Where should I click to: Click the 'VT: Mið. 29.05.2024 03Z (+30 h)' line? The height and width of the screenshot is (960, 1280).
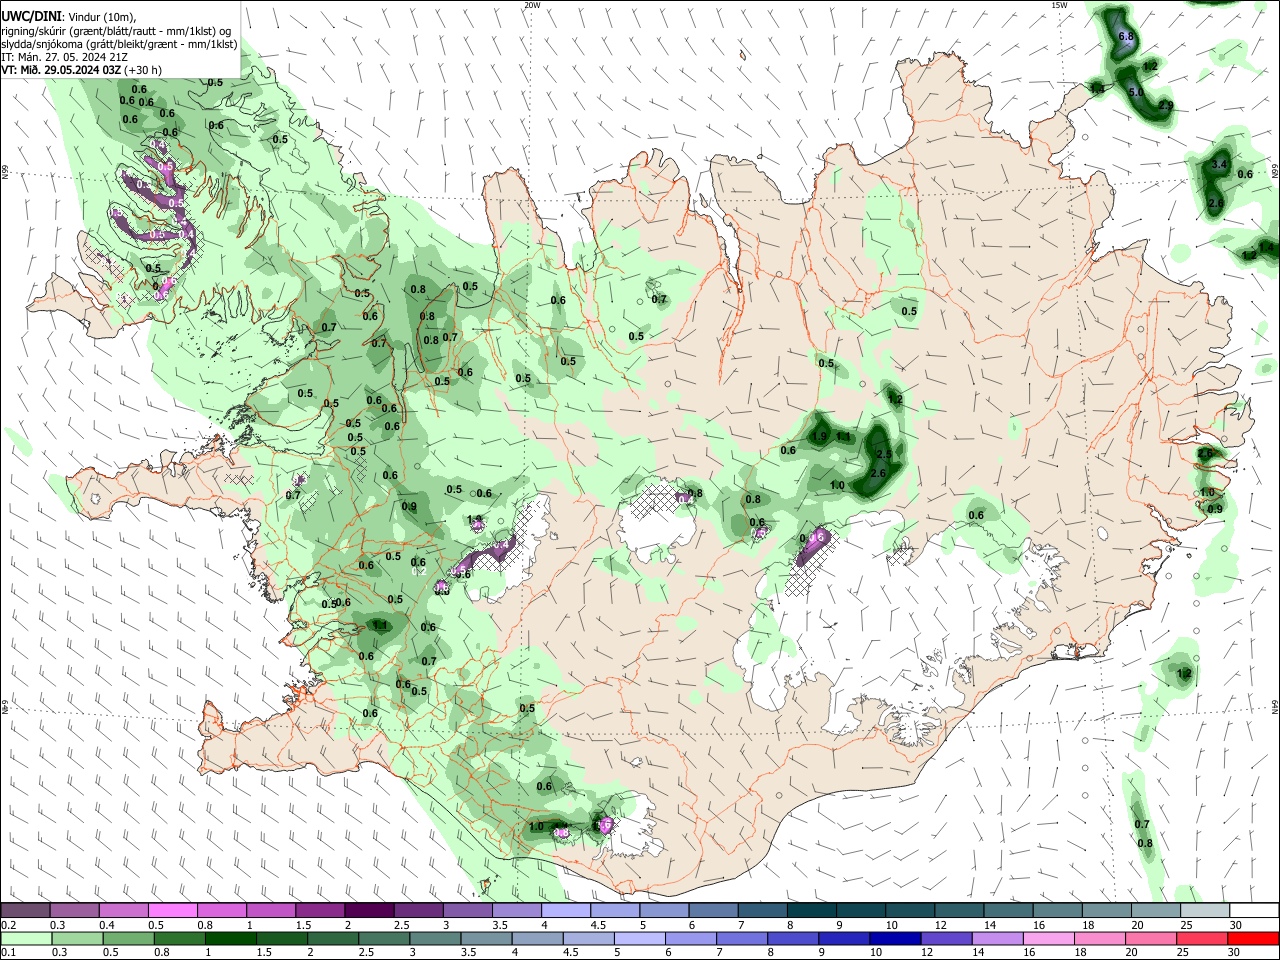coord(81,70)
